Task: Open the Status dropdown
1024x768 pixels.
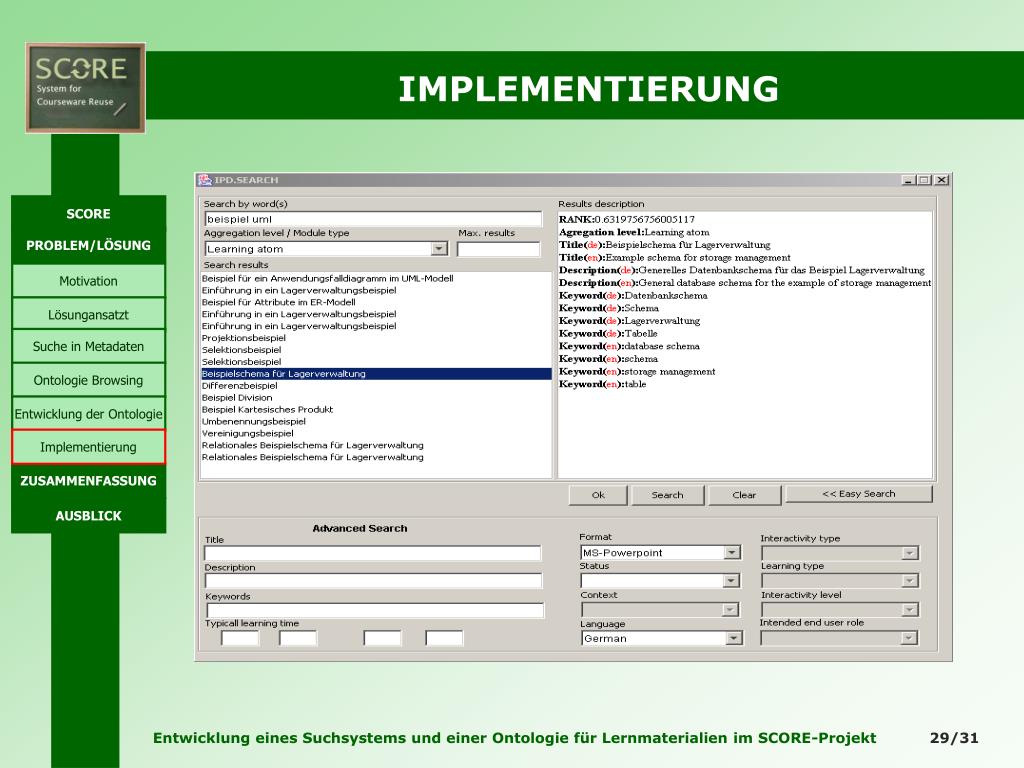Action: pyautogui.click(x=660, y=581)
